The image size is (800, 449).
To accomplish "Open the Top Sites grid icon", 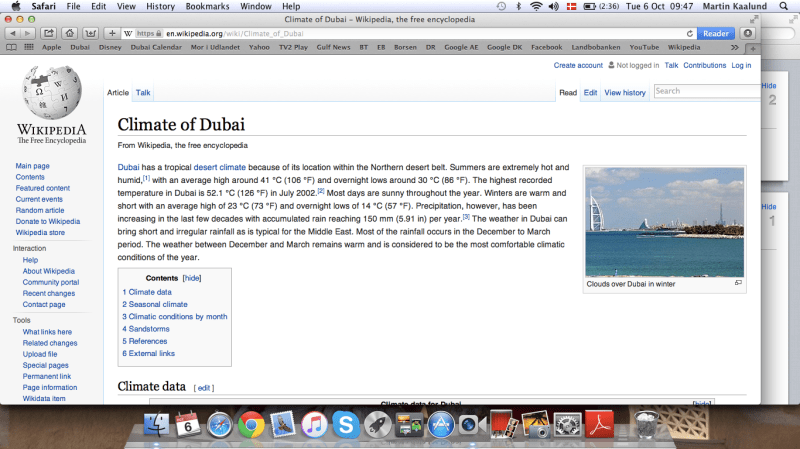I will 29,47.
